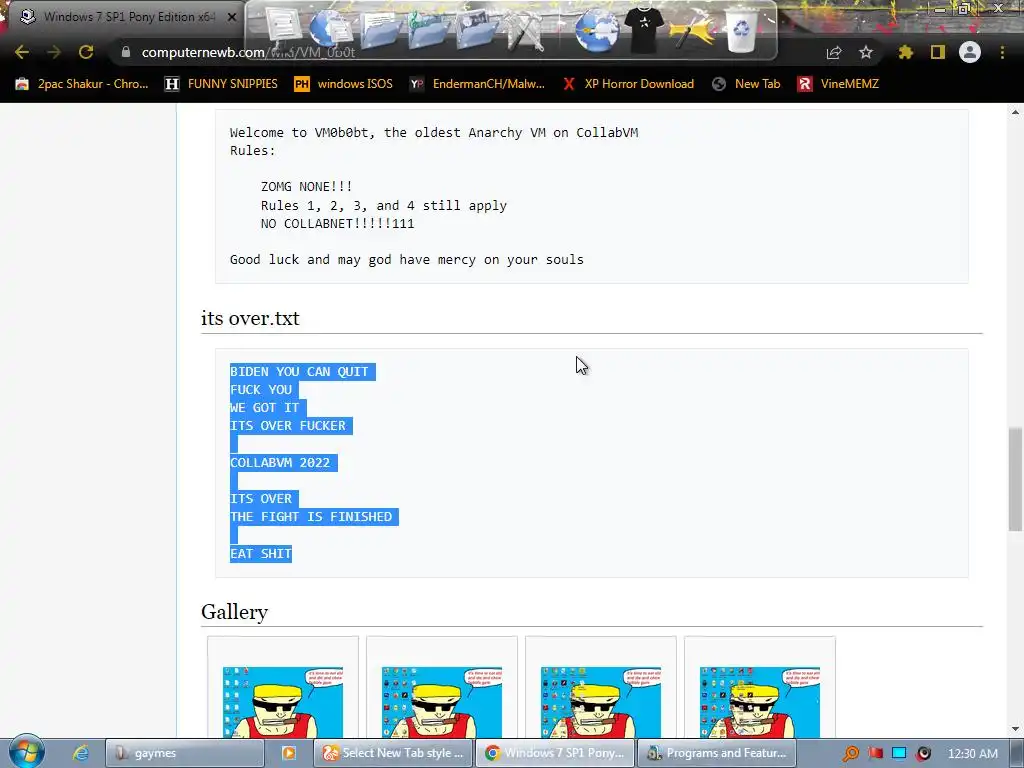Image resolution: width=1024 pixels, height=768 pixels.
Task: Open the FUNNY SNIPPIES bookmark
Action: (x=221, y=84)
